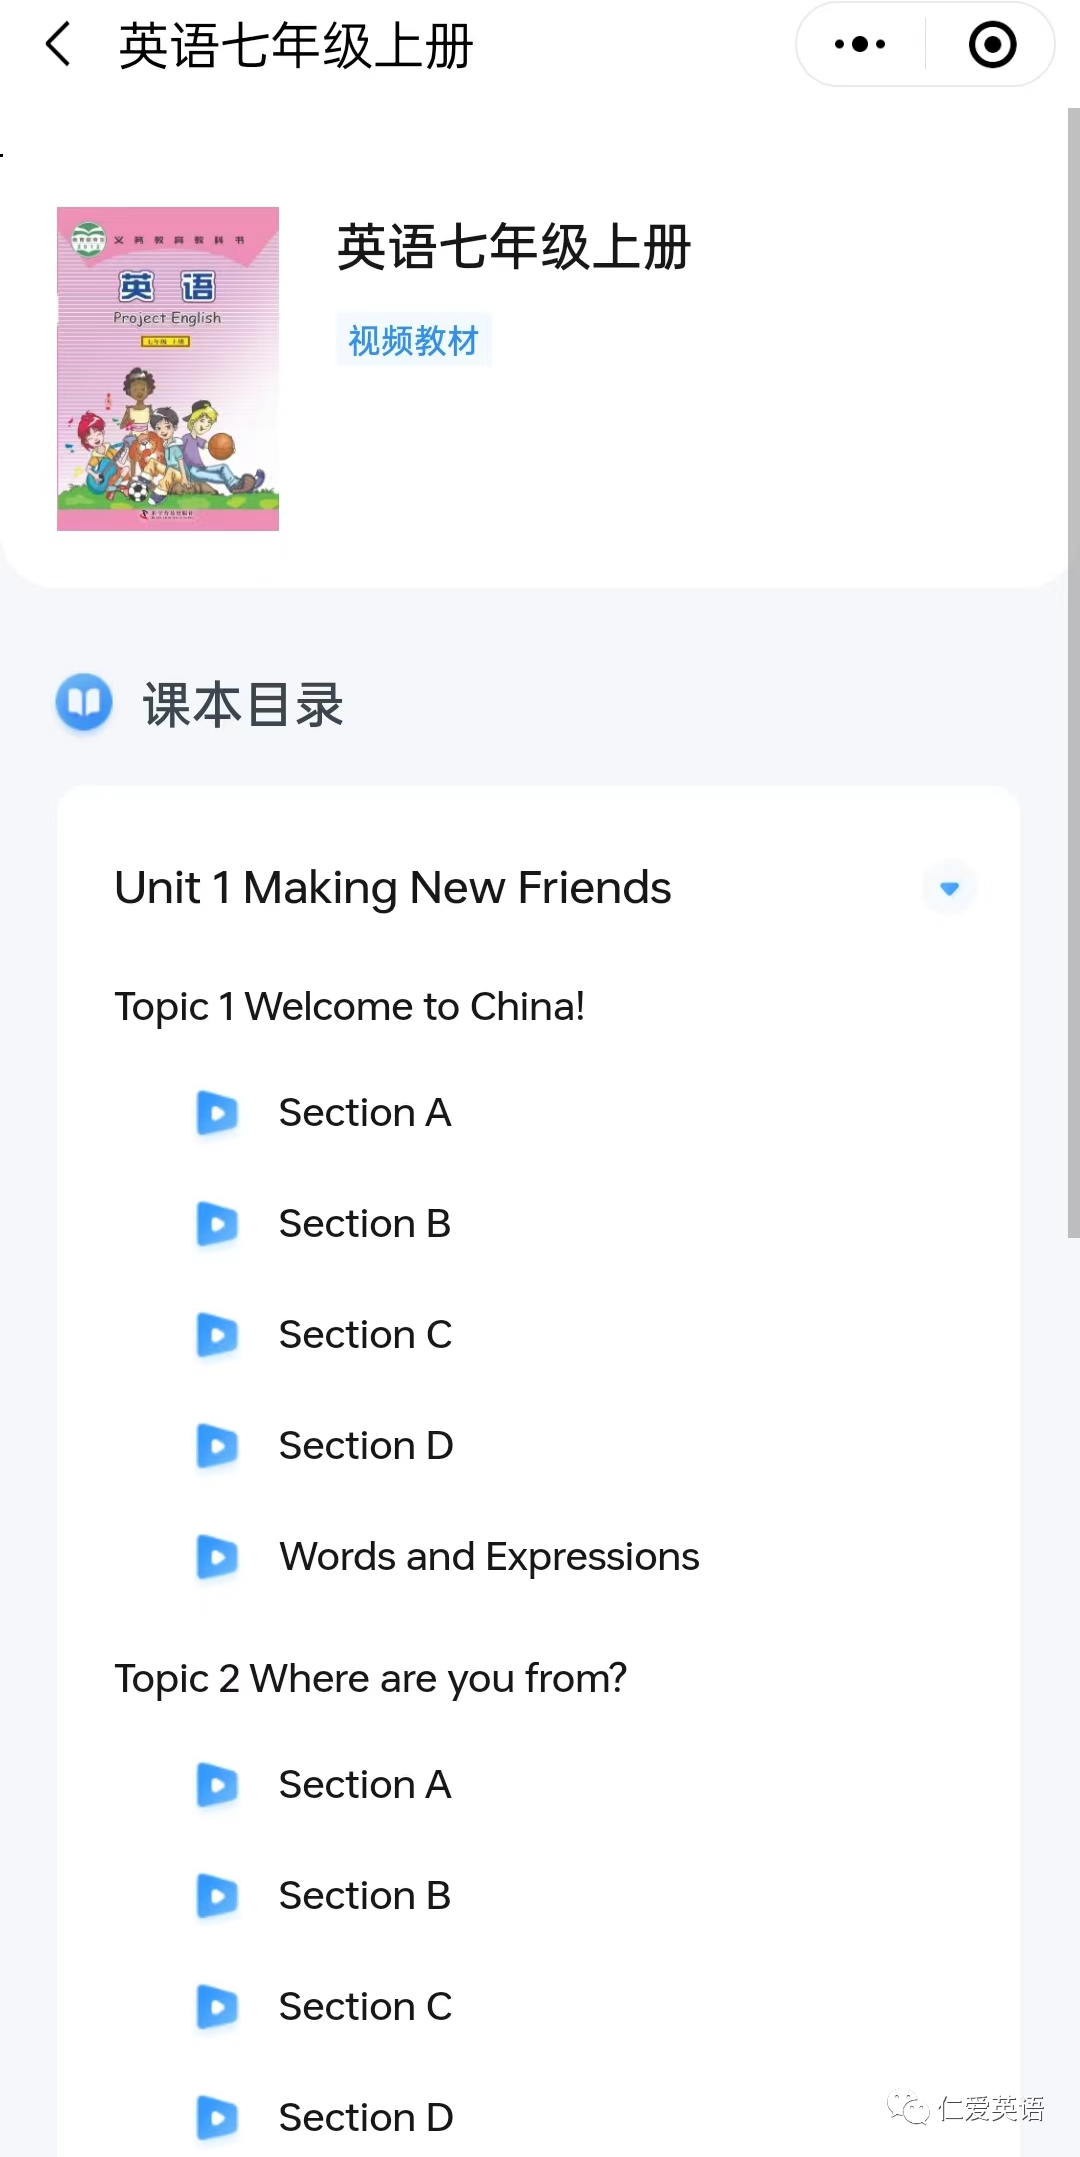Collapse Unit 1 with the blue arrow

[949, 888]
